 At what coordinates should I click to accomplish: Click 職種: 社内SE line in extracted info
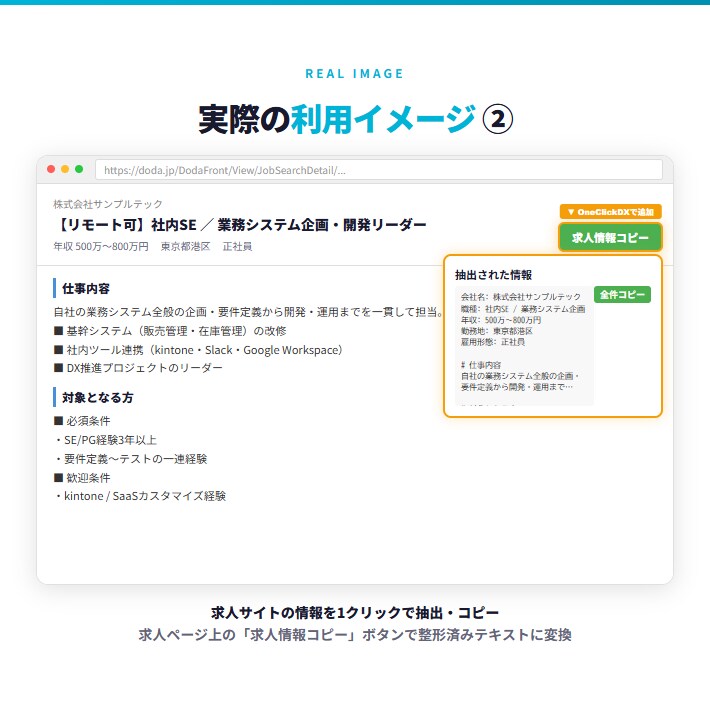(523, 309)
